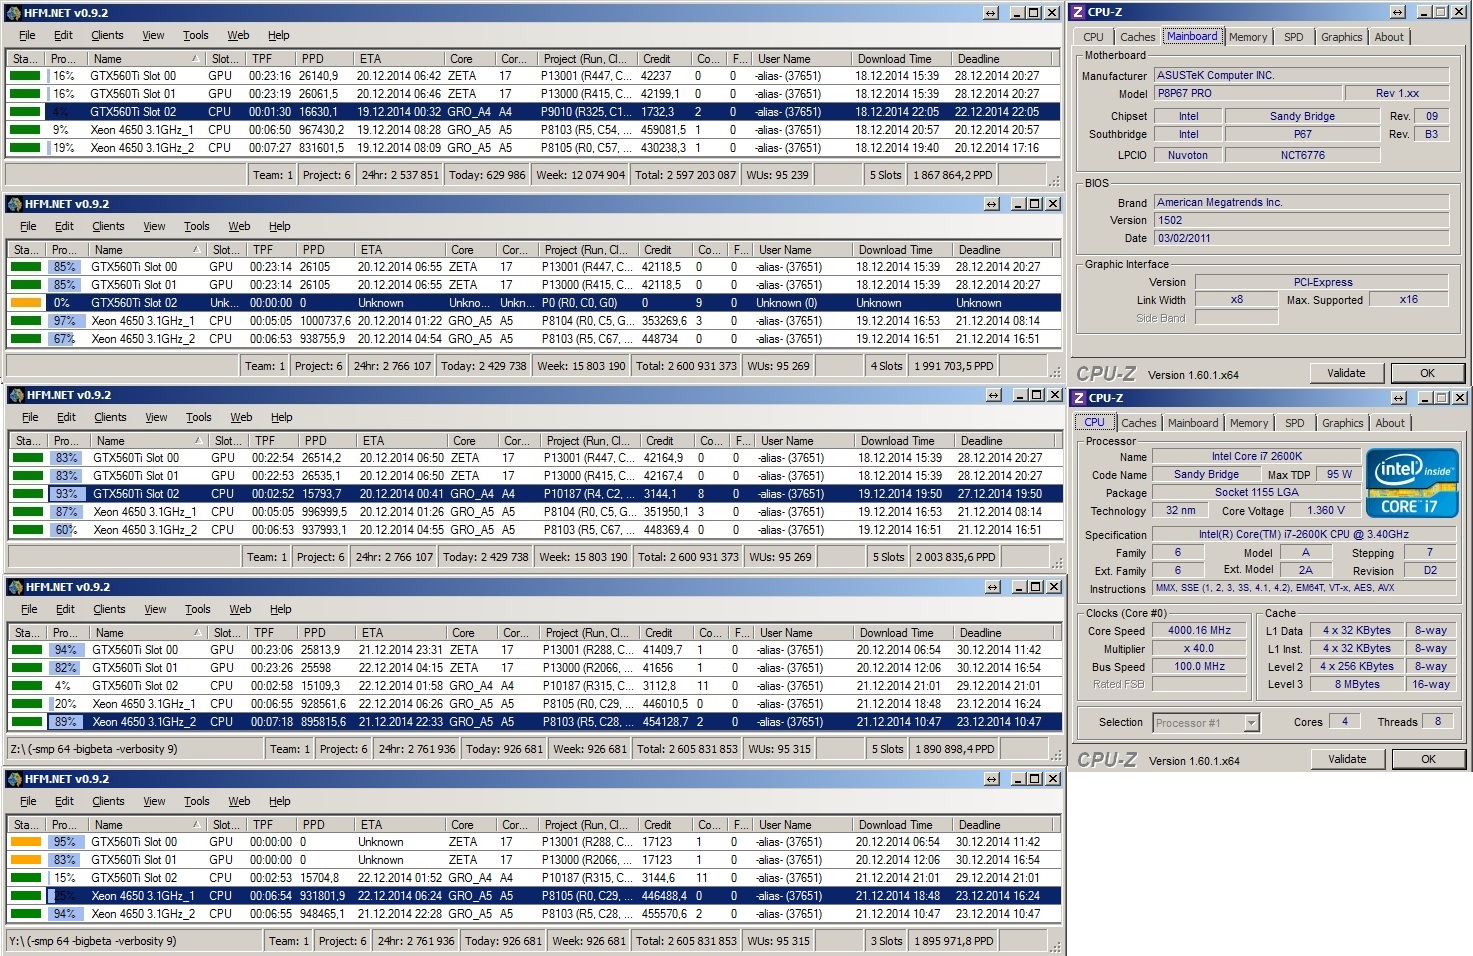Click the purple Z icon in CPU-Z Mainboard window title

point(1078,12)
